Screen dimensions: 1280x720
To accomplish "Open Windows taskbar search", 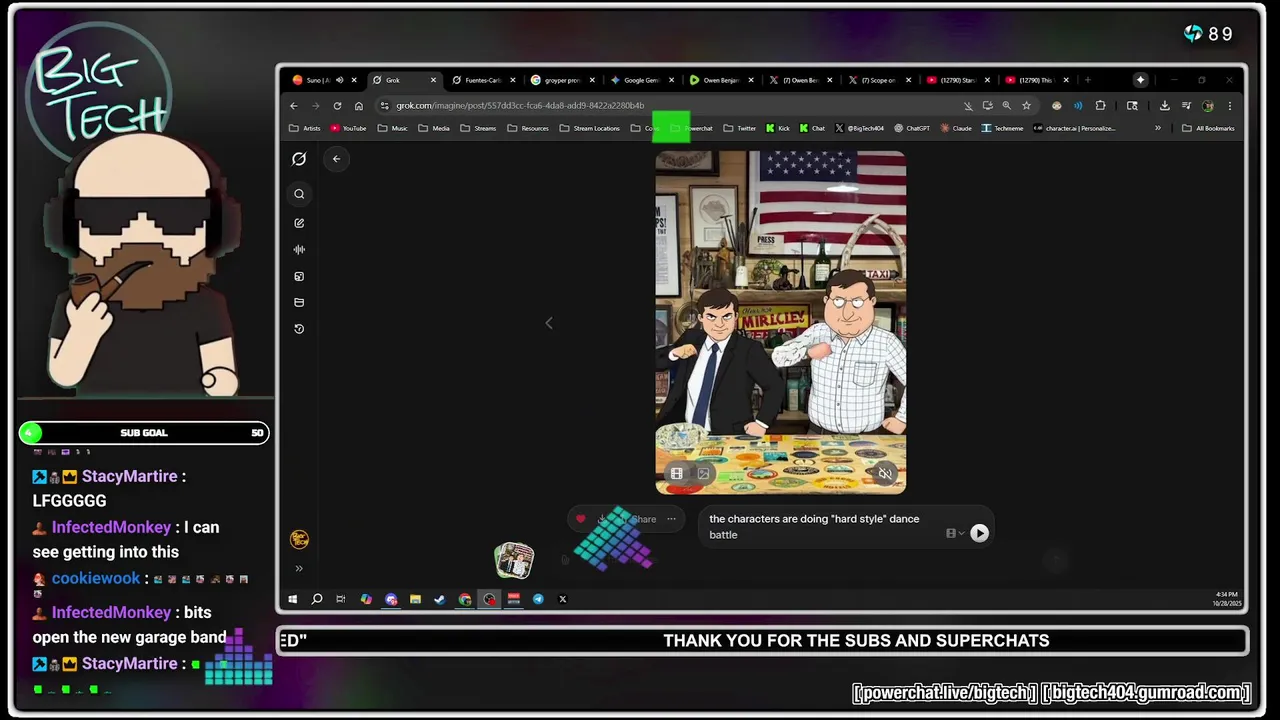I will pyautogui.click(x=317, y=599).
